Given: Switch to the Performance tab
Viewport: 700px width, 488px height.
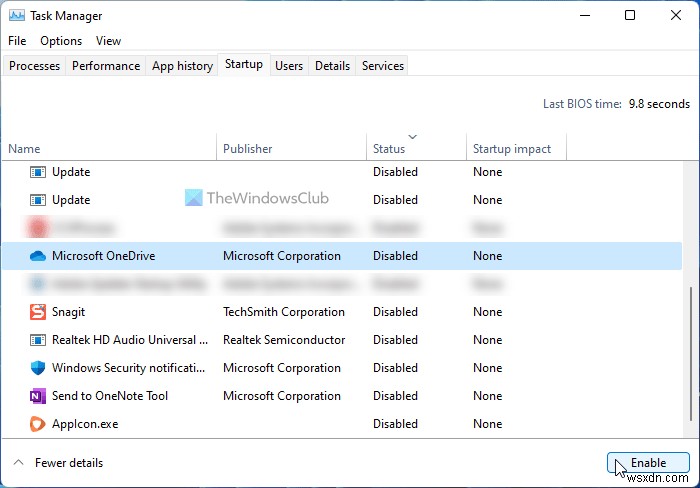Looking at the screenshot, I should coord(106,66).
